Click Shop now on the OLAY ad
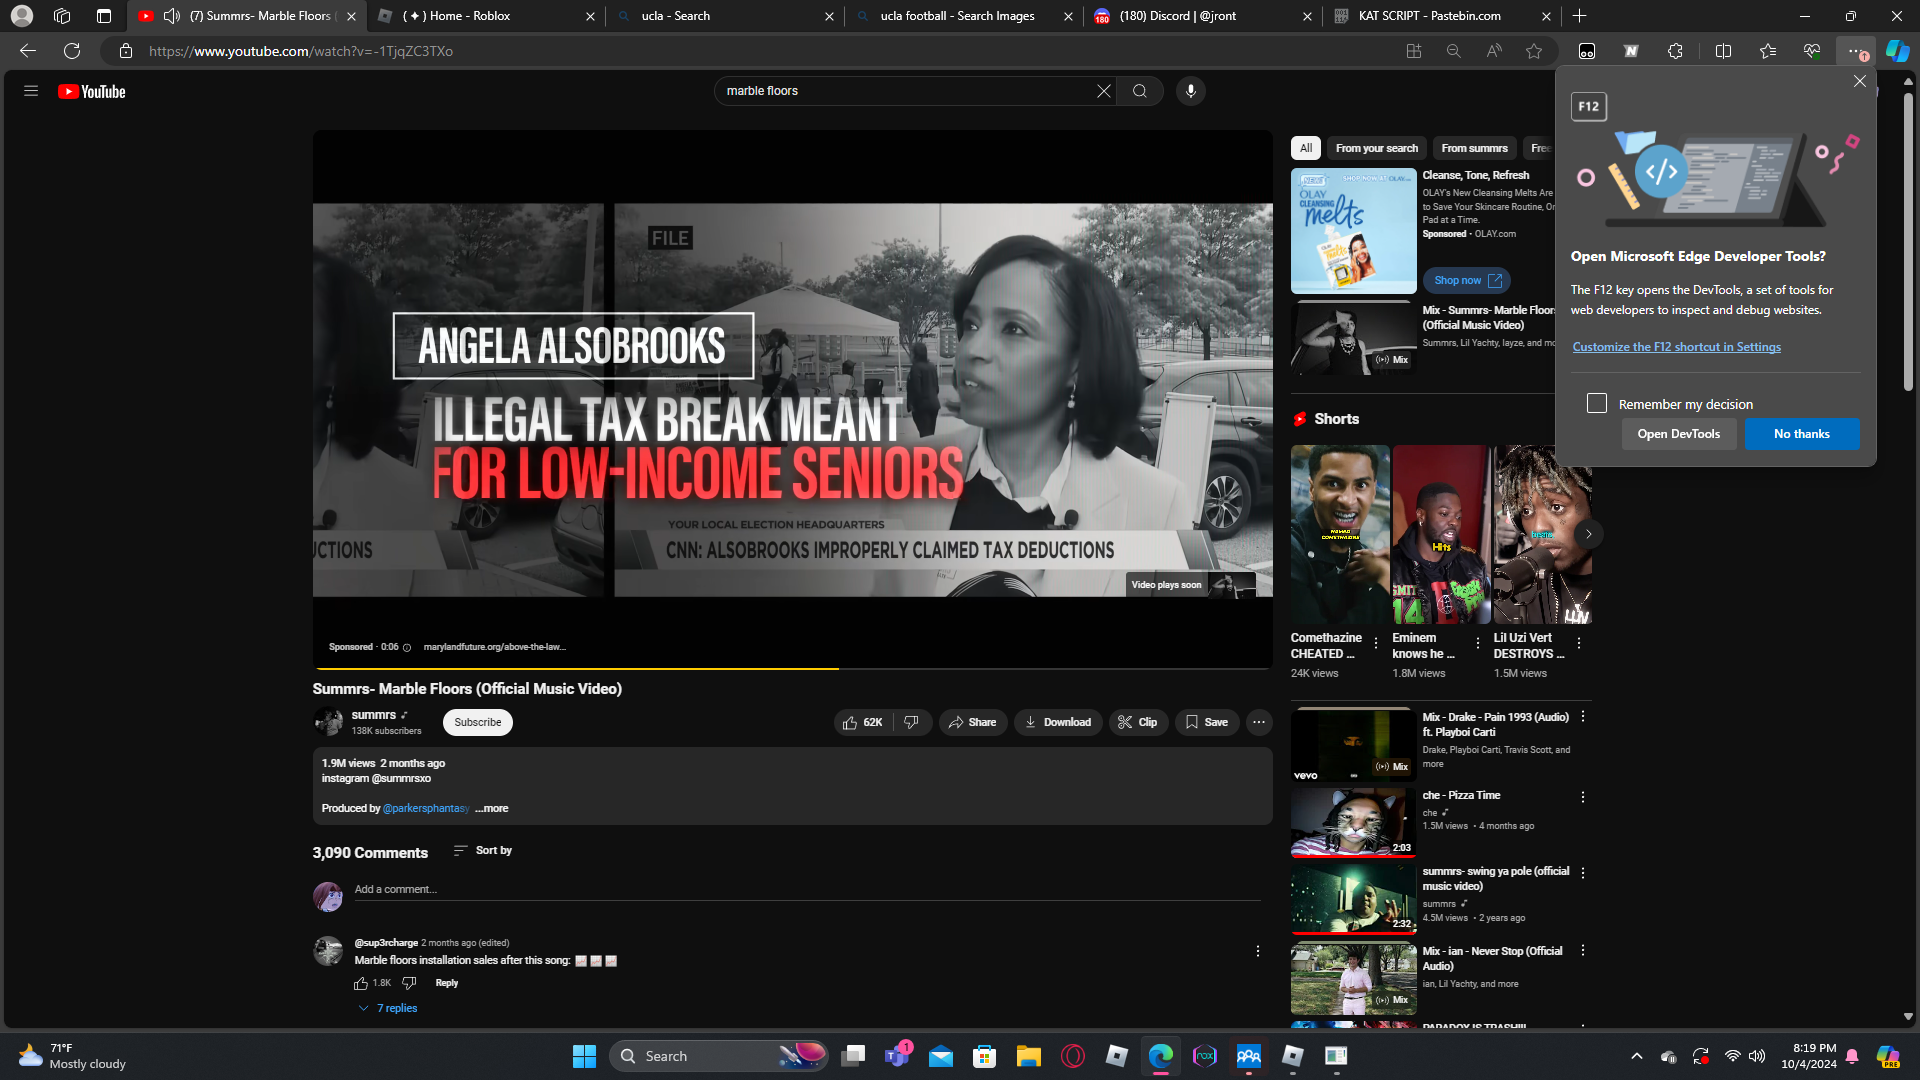Viewport: 1920px width, 1080px height. pyautogui.click(x=1467, y=280)
